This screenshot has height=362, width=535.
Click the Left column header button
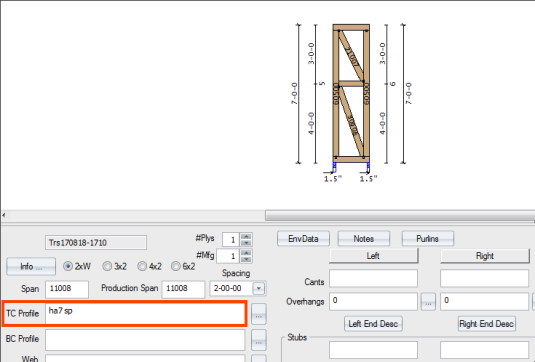[x=374, y=256]
